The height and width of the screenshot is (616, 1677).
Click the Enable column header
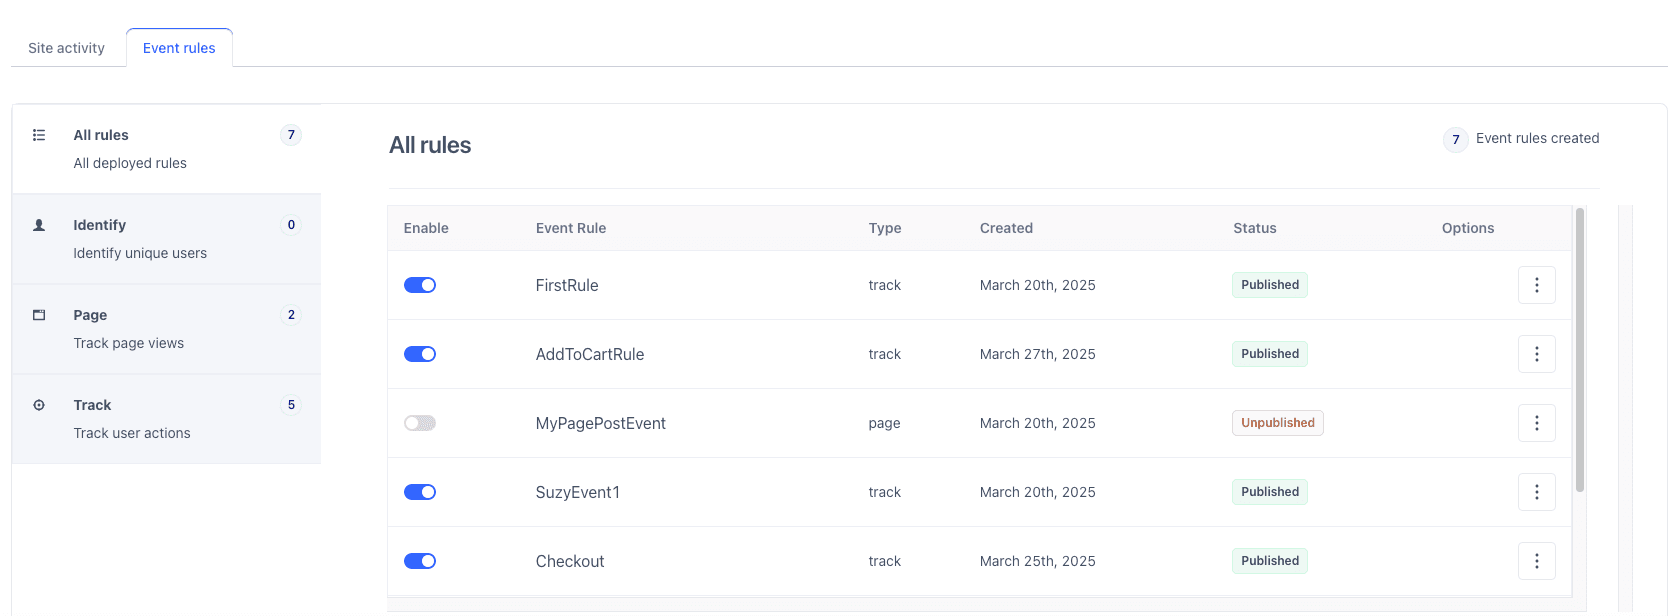coord(426,228)
